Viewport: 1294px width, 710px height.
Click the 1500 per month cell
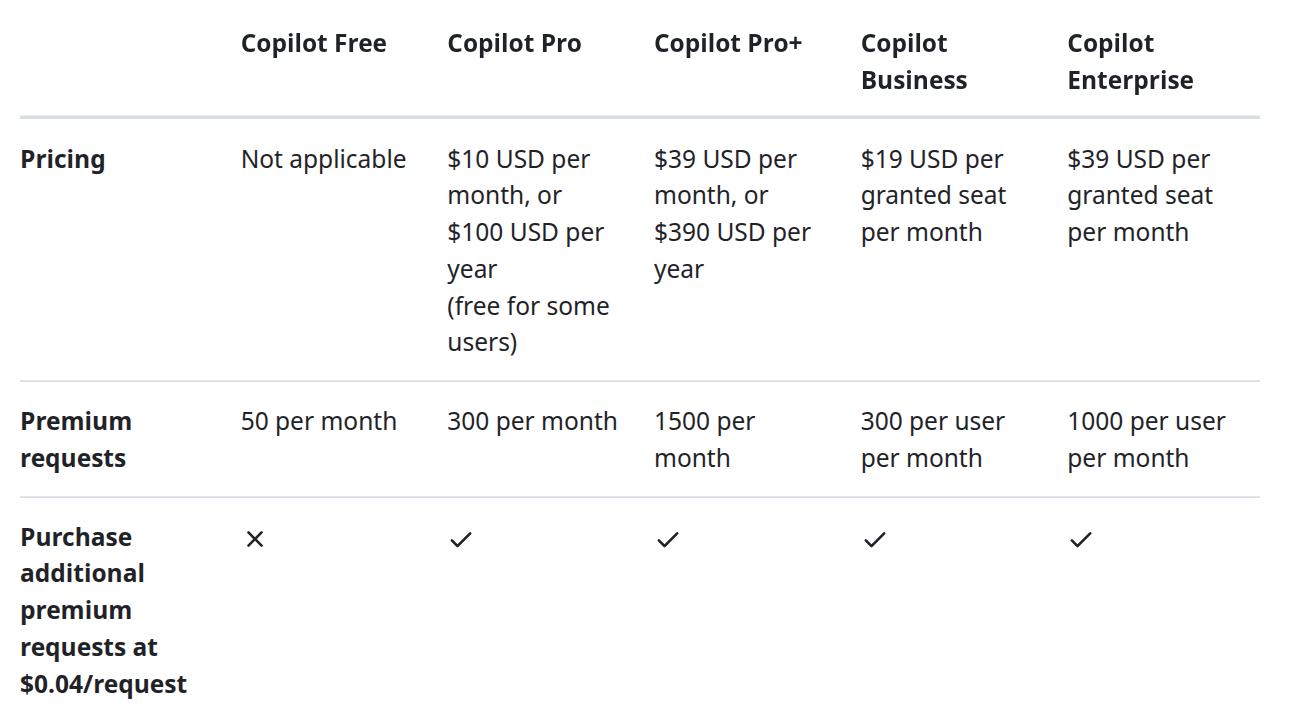[704, 440]
